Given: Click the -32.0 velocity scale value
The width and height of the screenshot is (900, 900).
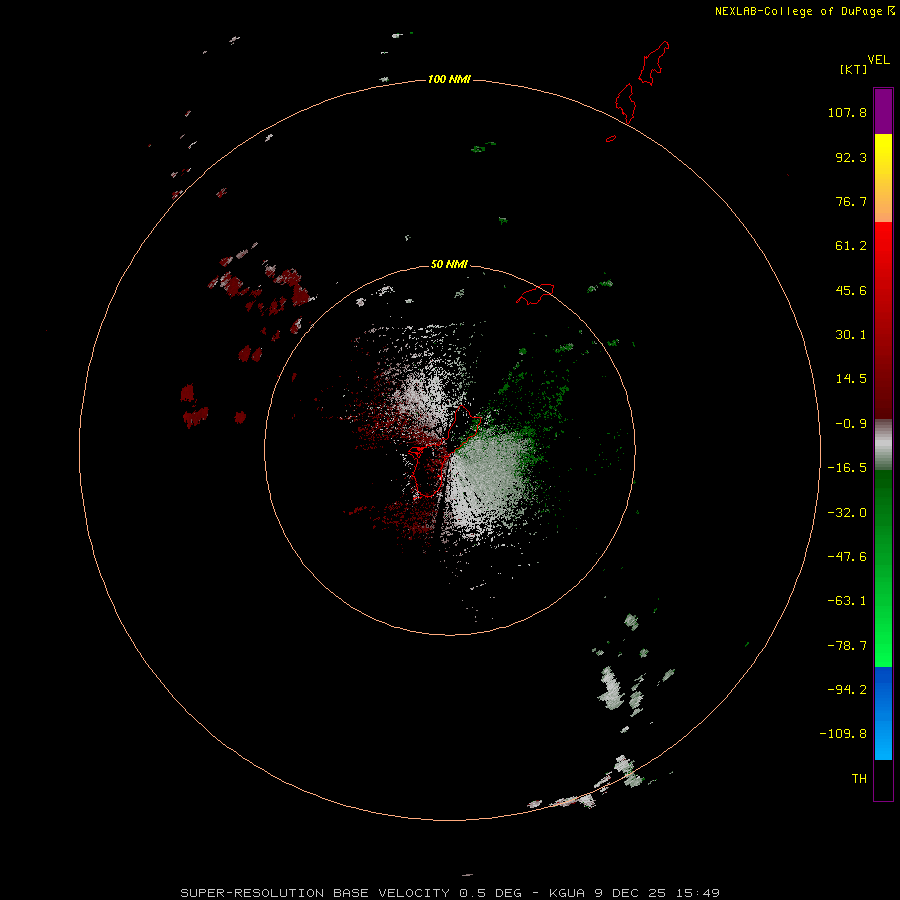Looking at the screenshot, I should 847,513.
